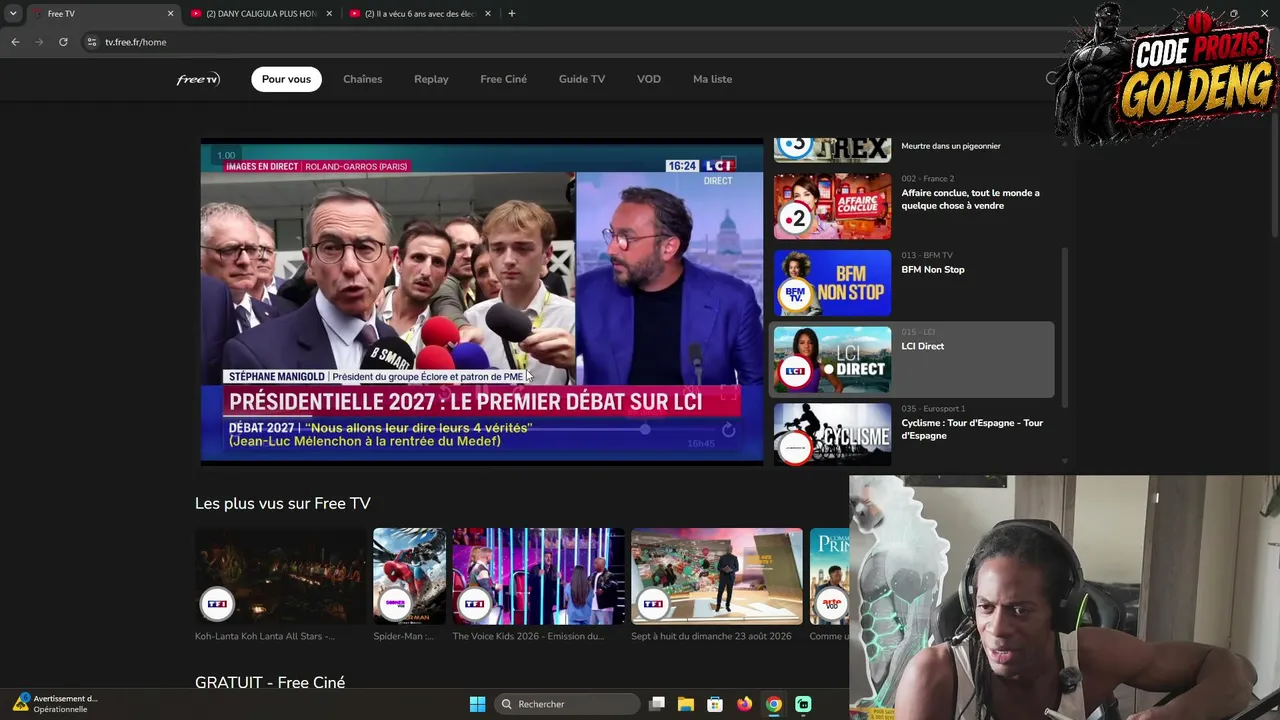Go to the Replay section
The height and width of the screenshot is (720, 1280).
(431, 79)
